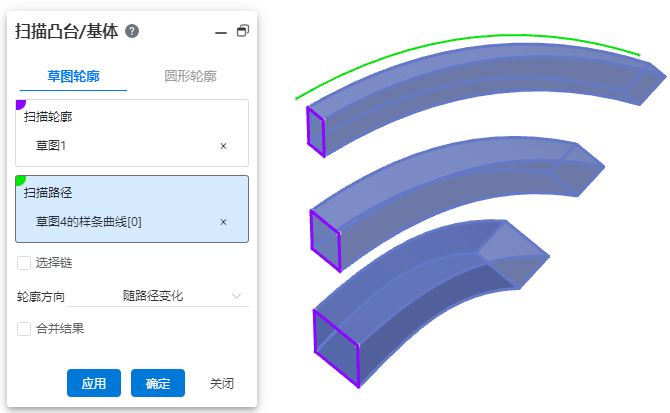The height and width of the screenshot is (413, 670).
Task: Switch to the 草图轮廓 tab
Action: click(x=73, y=76)
